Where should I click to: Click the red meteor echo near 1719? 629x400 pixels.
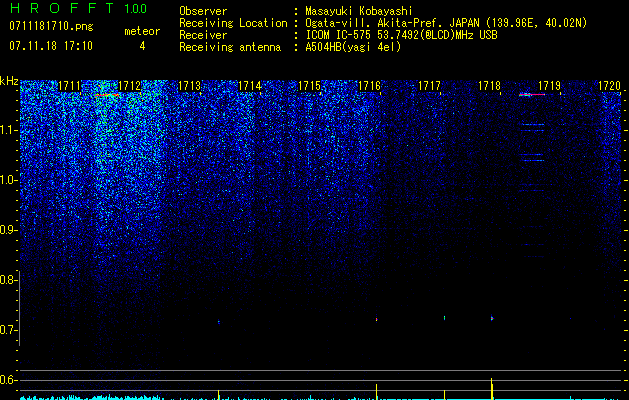click(x=532, y=95)
